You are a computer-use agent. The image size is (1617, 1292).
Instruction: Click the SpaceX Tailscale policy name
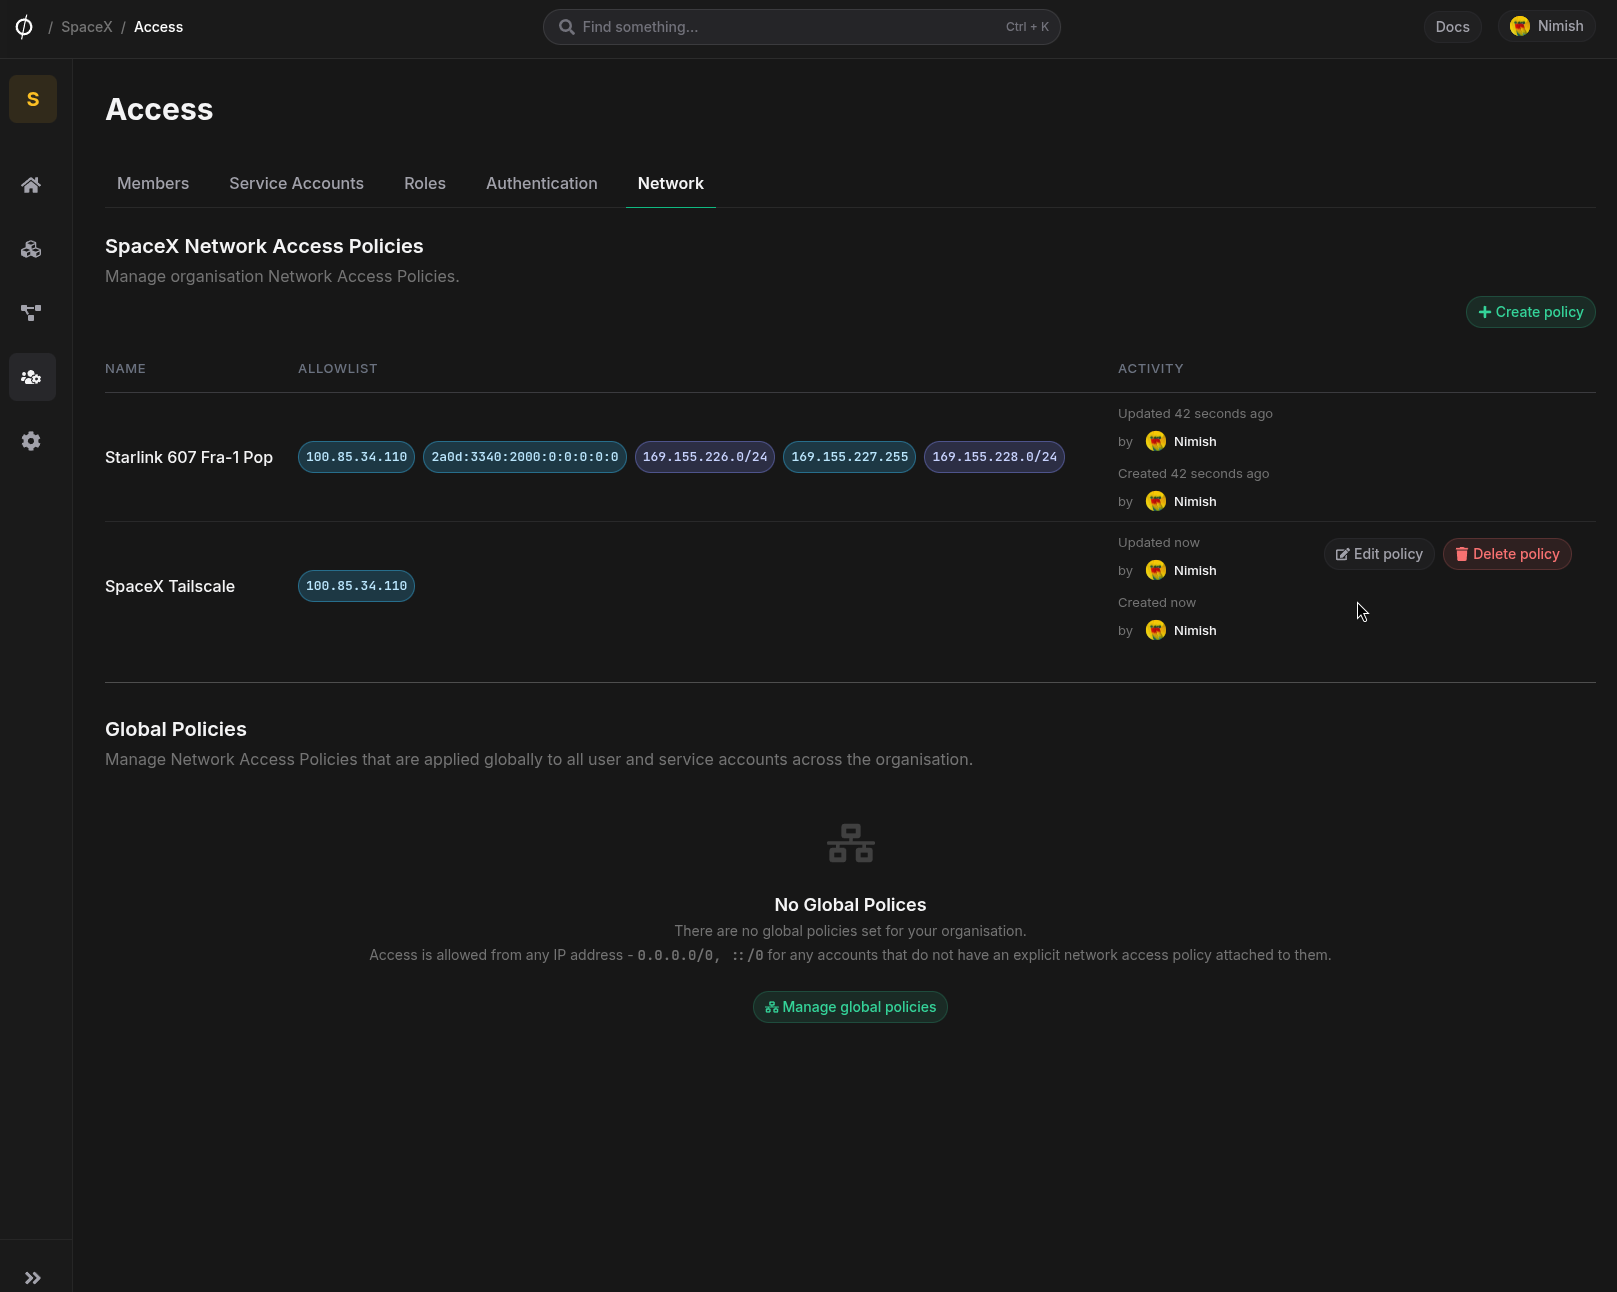(170, 586)
